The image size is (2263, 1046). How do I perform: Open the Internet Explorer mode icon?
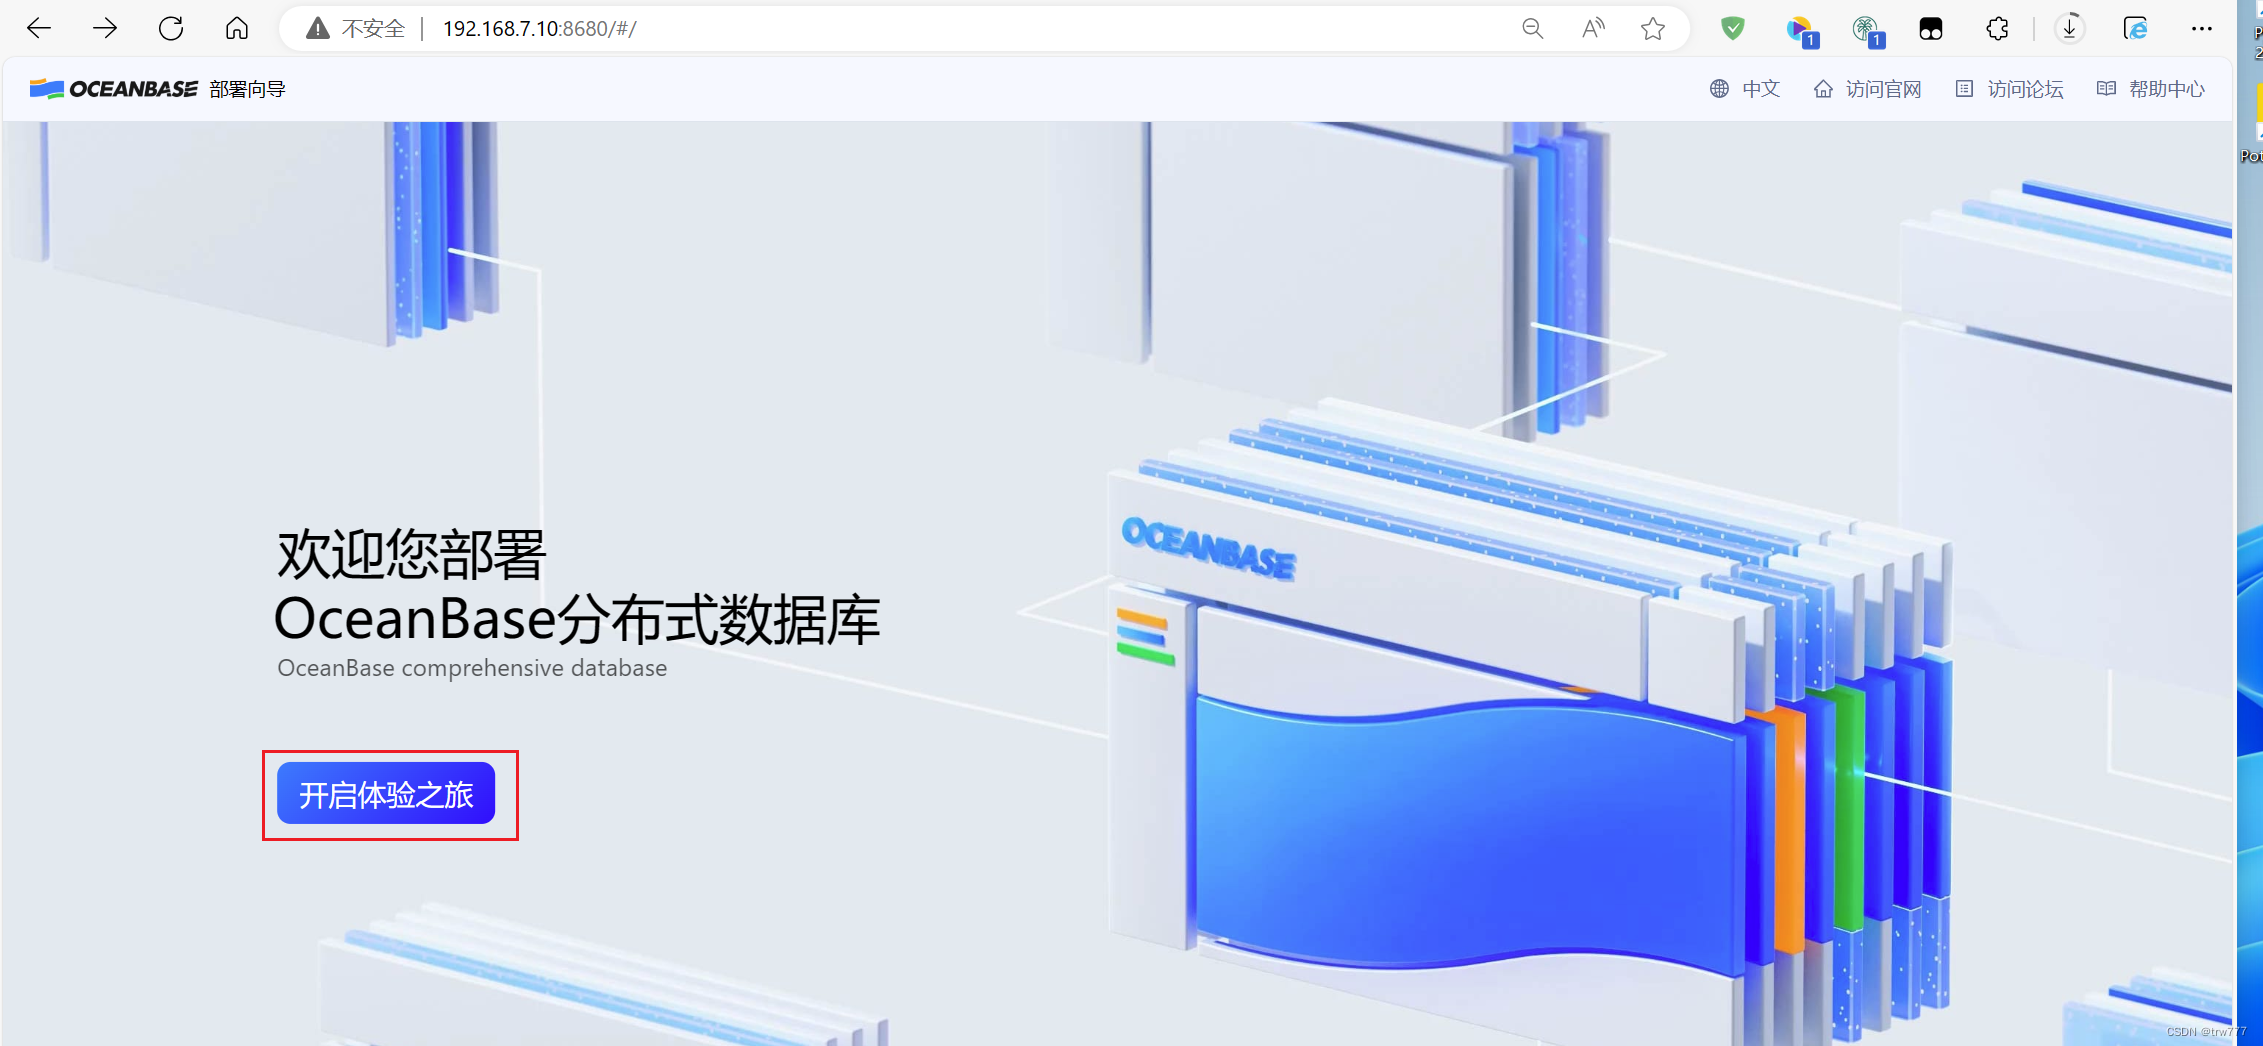coord(2135,29)
